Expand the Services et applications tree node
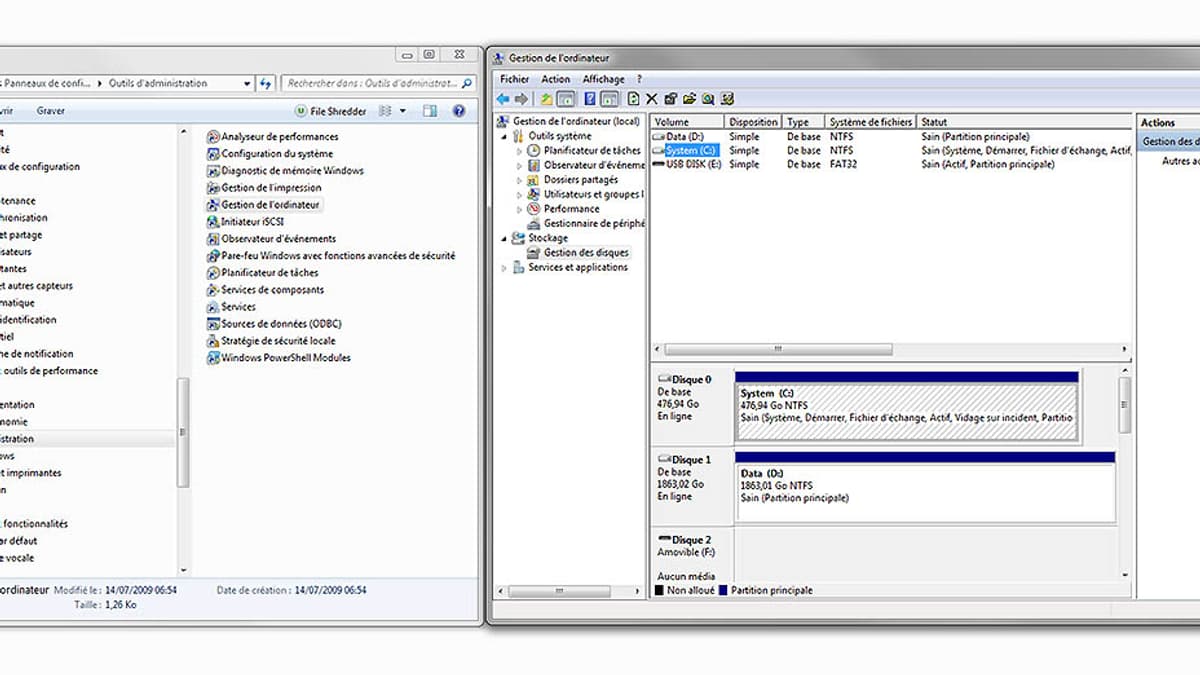The image size is (1200, 675). pos(505,267)
